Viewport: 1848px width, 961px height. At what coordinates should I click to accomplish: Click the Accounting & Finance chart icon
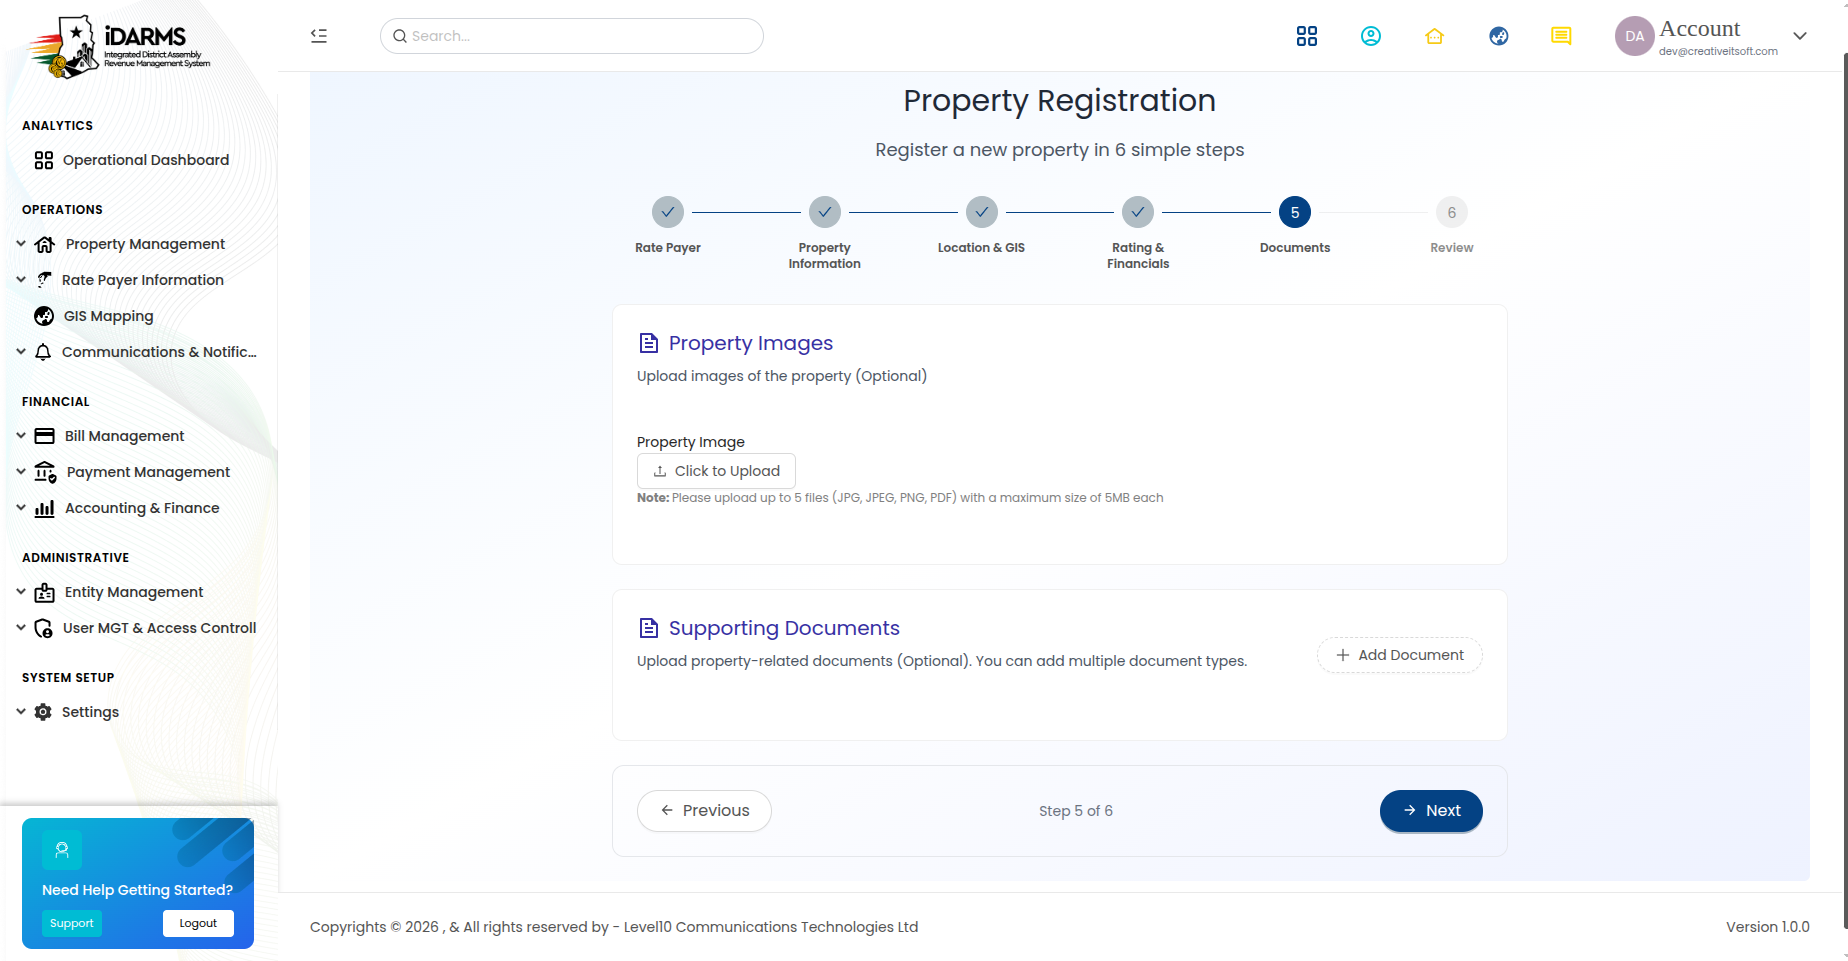point(45,508)
